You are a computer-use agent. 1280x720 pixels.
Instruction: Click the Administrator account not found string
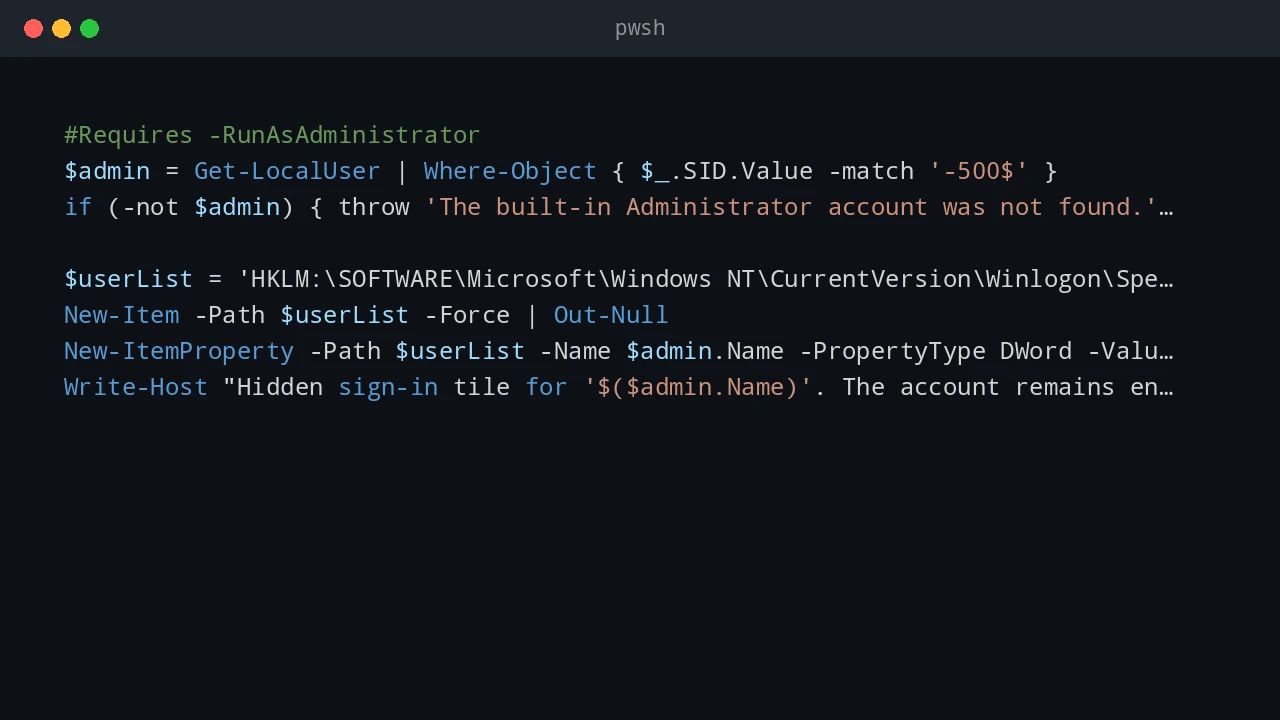click(x=791, y=207)
